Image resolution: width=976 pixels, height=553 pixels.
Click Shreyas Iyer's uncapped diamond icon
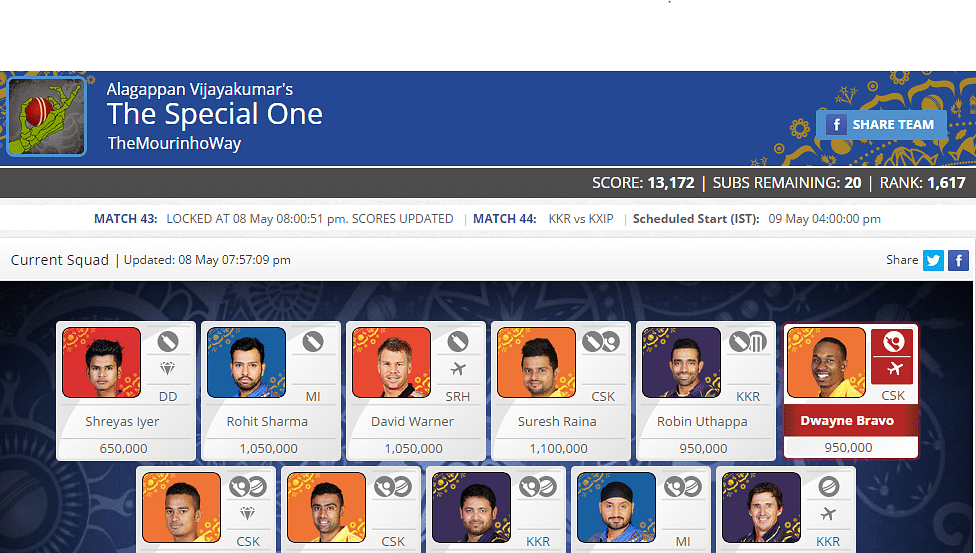167,369
